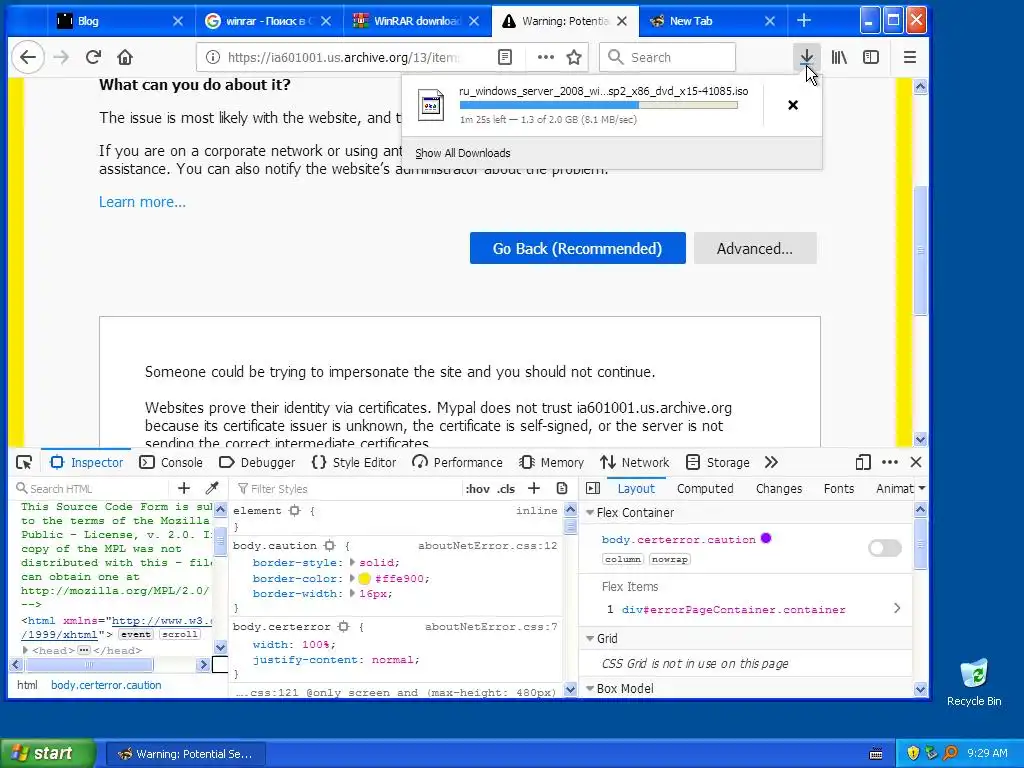The height and width of the screenshot is (768, 1024).
Task: Expand the border-width property
Action: pos(352,594)
